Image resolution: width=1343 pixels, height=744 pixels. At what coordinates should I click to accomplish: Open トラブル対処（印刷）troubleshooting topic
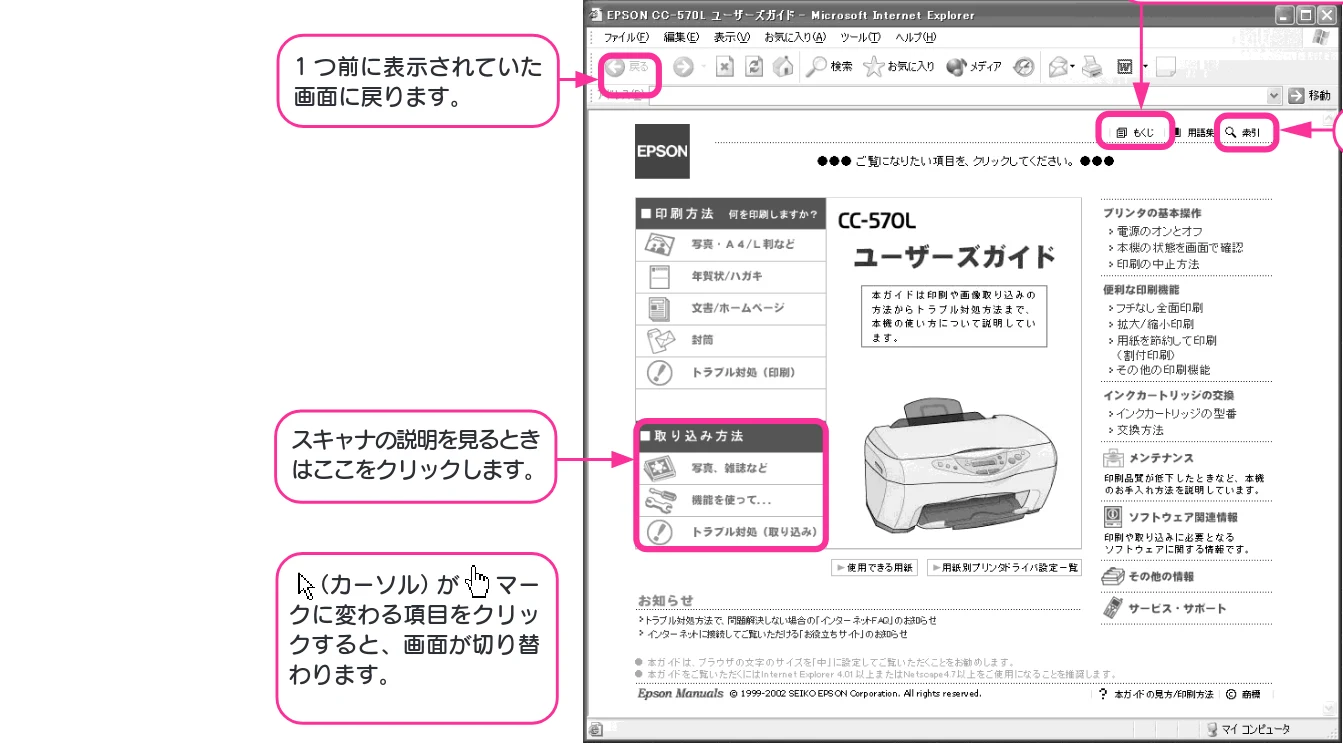coord(731,372)
